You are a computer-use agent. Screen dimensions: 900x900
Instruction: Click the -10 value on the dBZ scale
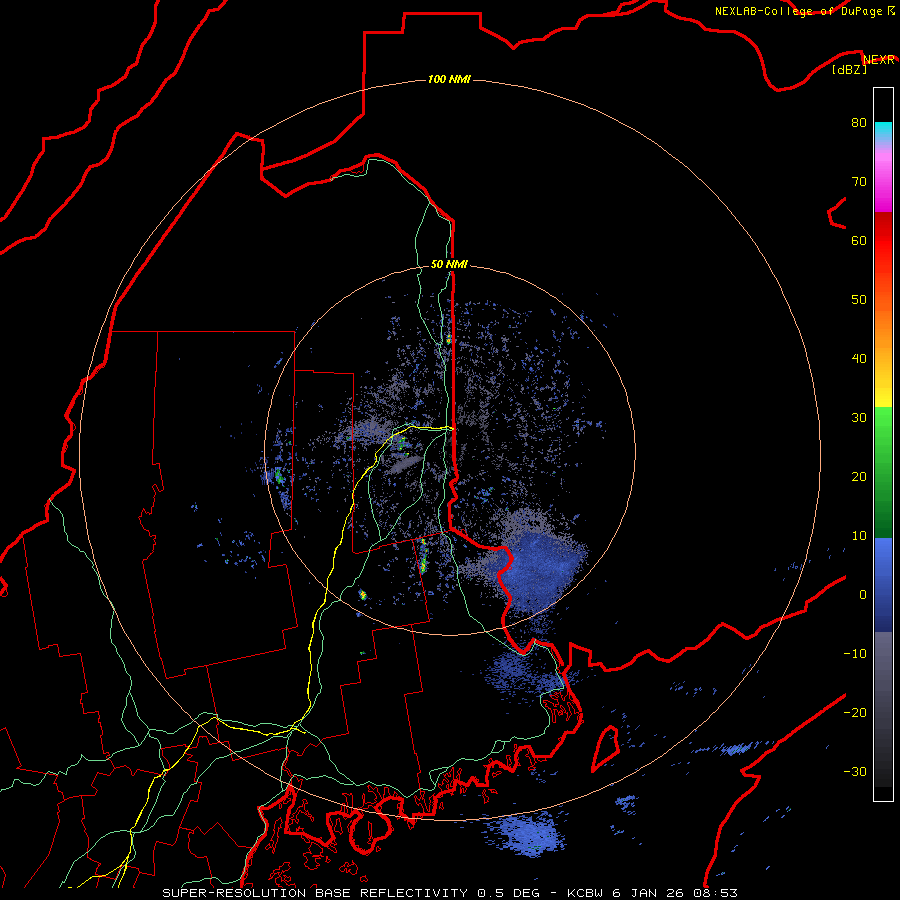click(855, 654)
